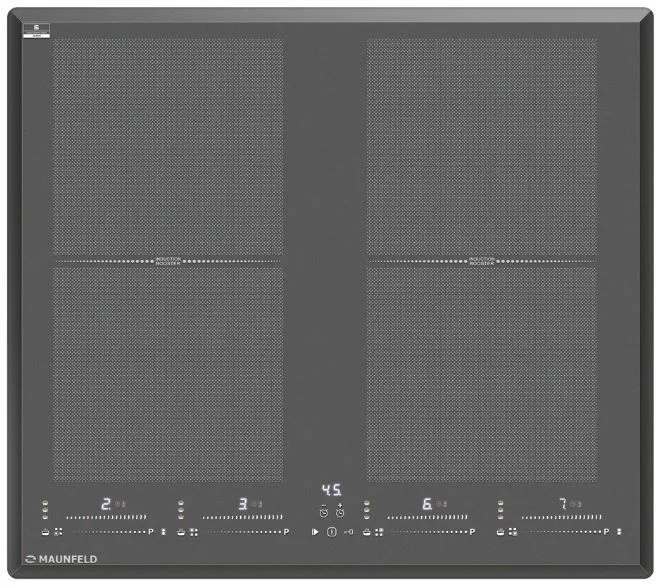Tap the power slider for zone 3
The width and height of the screenshot is (662, 587).
243,518
